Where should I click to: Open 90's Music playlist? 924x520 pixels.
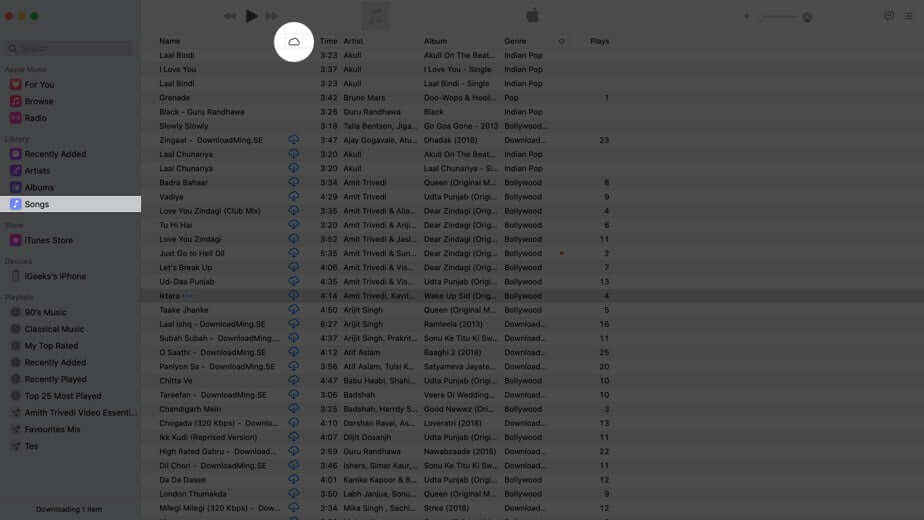[45, 312]
